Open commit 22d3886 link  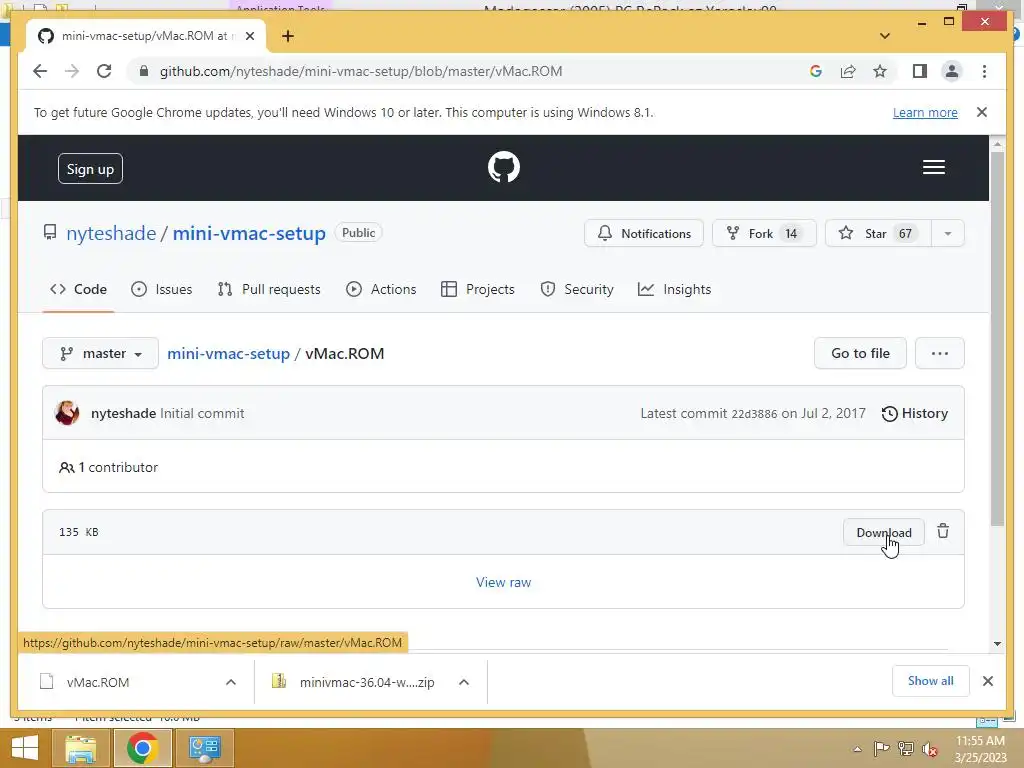point(754,414)
